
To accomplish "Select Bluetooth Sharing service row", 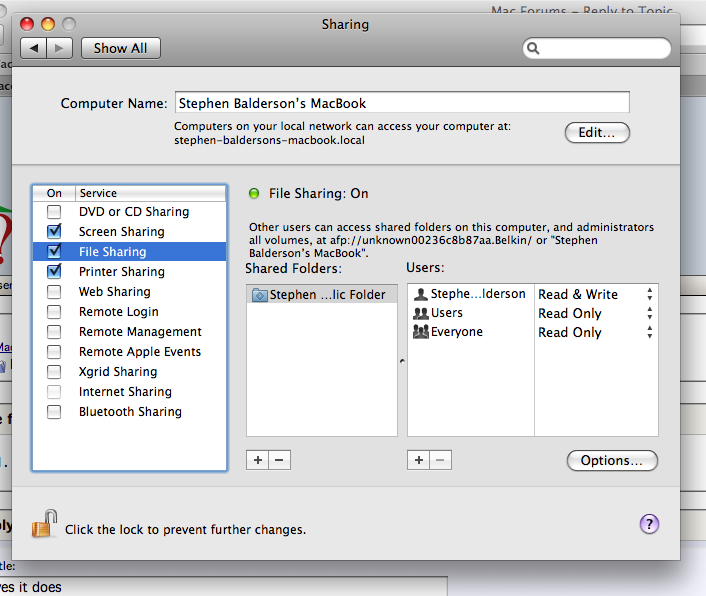I will coord(129,412).
